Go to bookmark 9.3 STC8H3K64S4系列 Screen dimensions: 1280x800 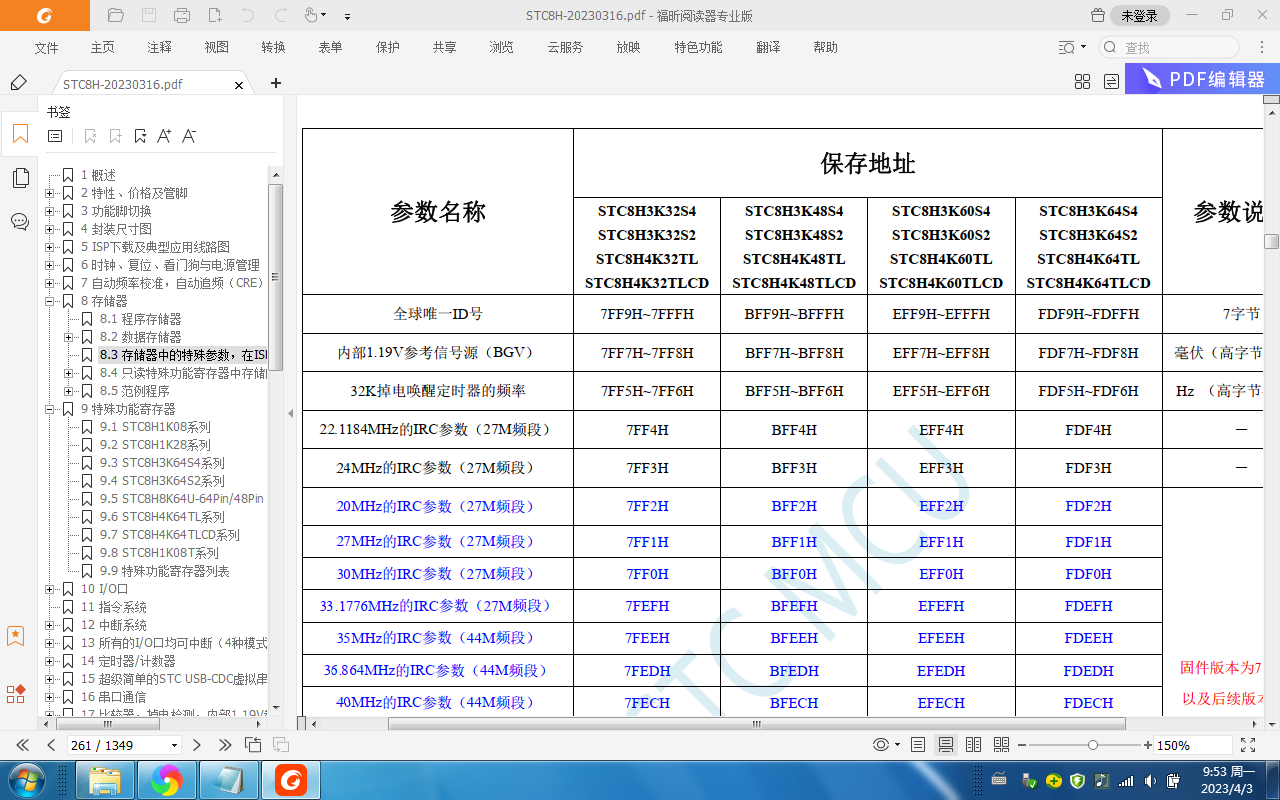click(x=162, y=463)
